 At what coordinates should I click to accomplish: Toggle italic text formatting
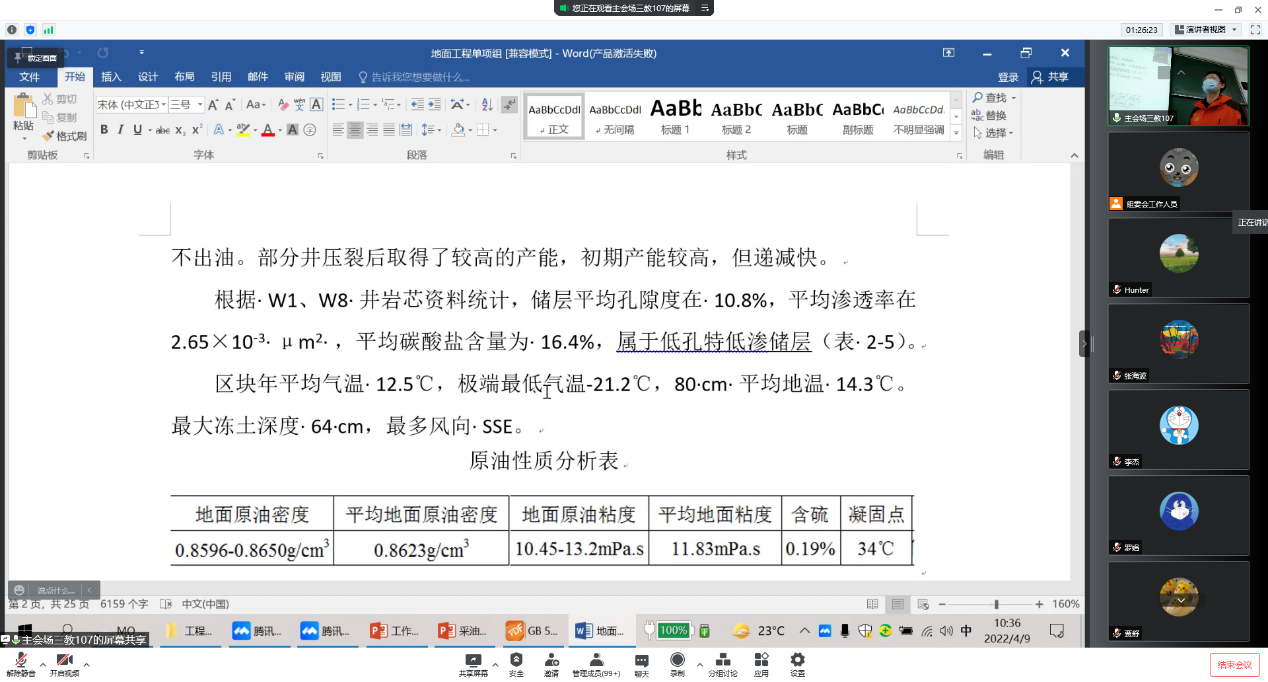[120, 130]
